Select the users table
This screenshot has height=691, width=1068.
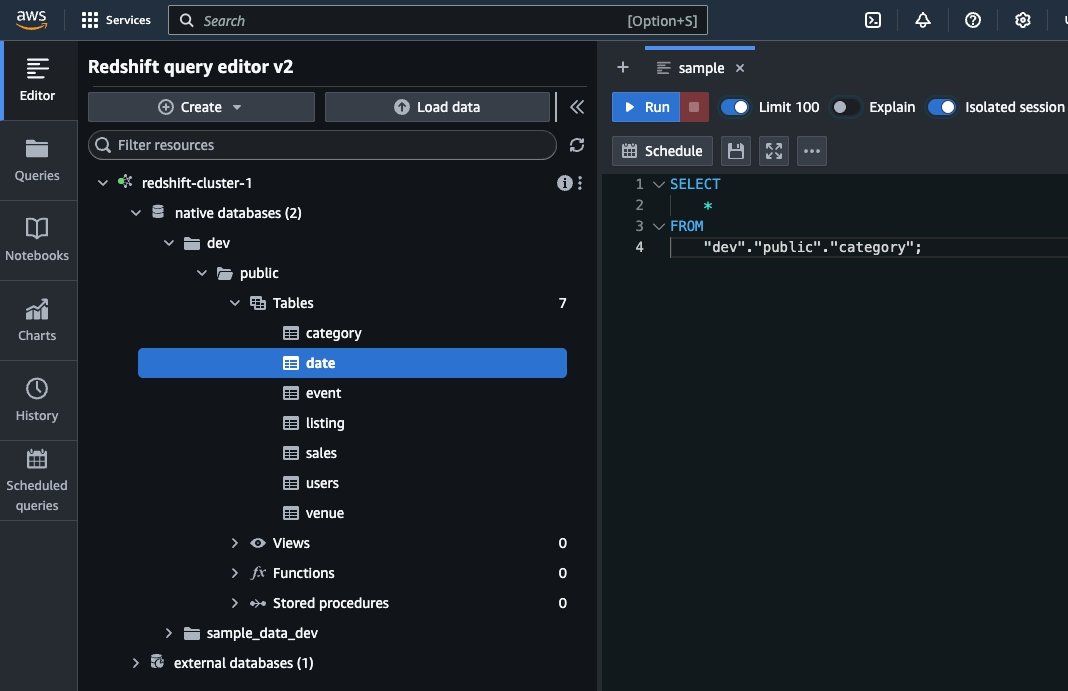click(352, 483)
